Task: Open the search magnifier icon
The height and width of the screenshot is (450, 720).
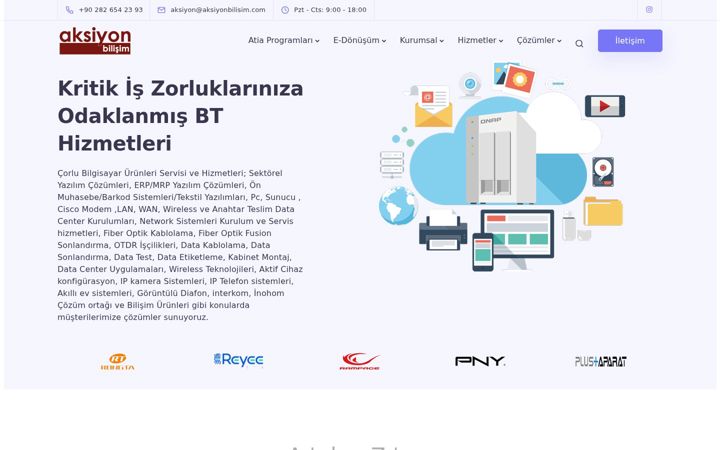Action: 579,44
